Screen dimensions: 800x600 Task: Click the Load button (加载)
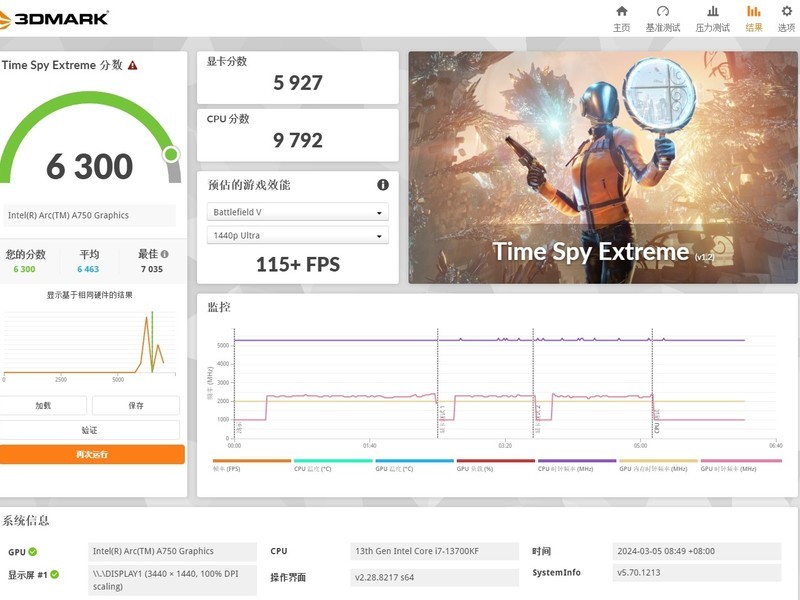[43, 406]
